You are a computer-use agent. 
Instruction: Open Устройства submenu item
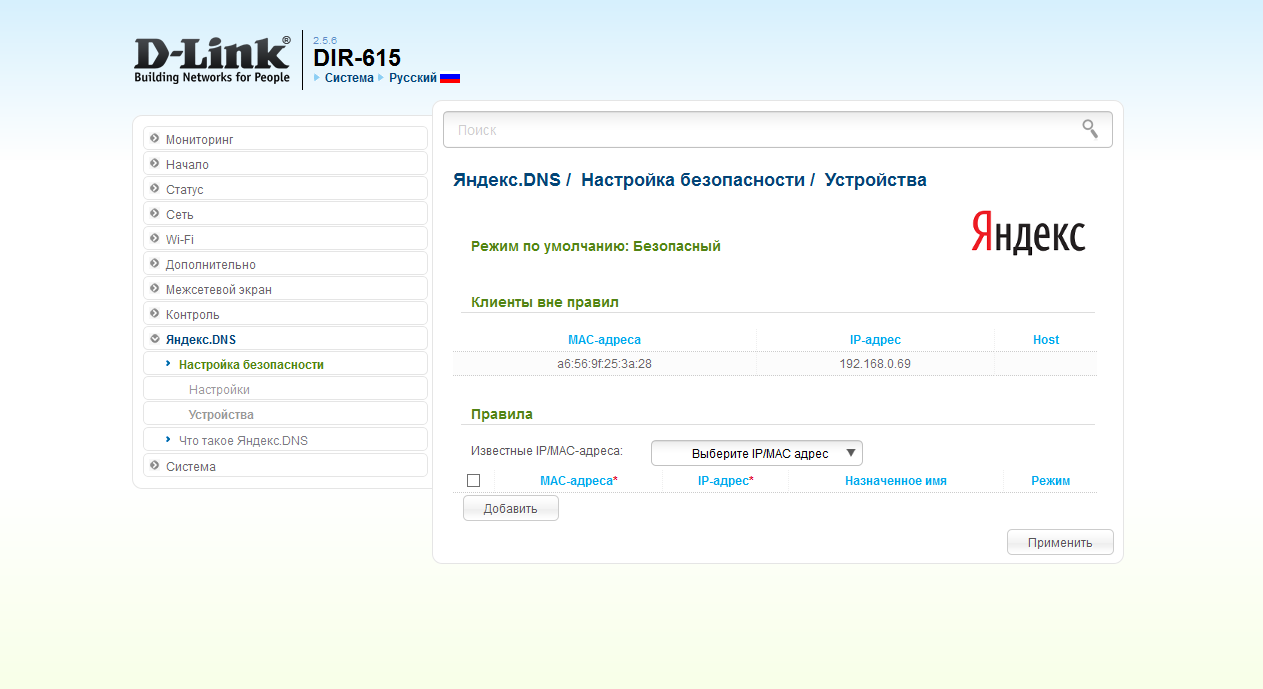286,414
